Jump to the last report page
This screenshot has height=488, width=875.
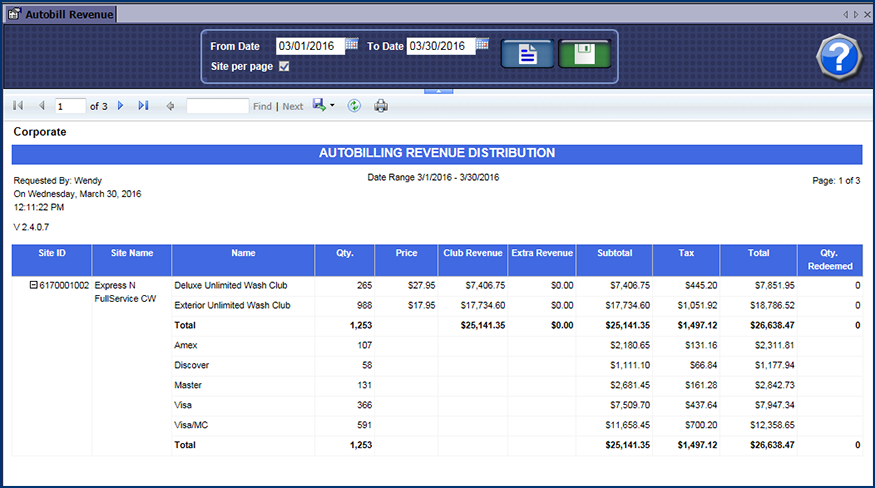coord(143,106)
